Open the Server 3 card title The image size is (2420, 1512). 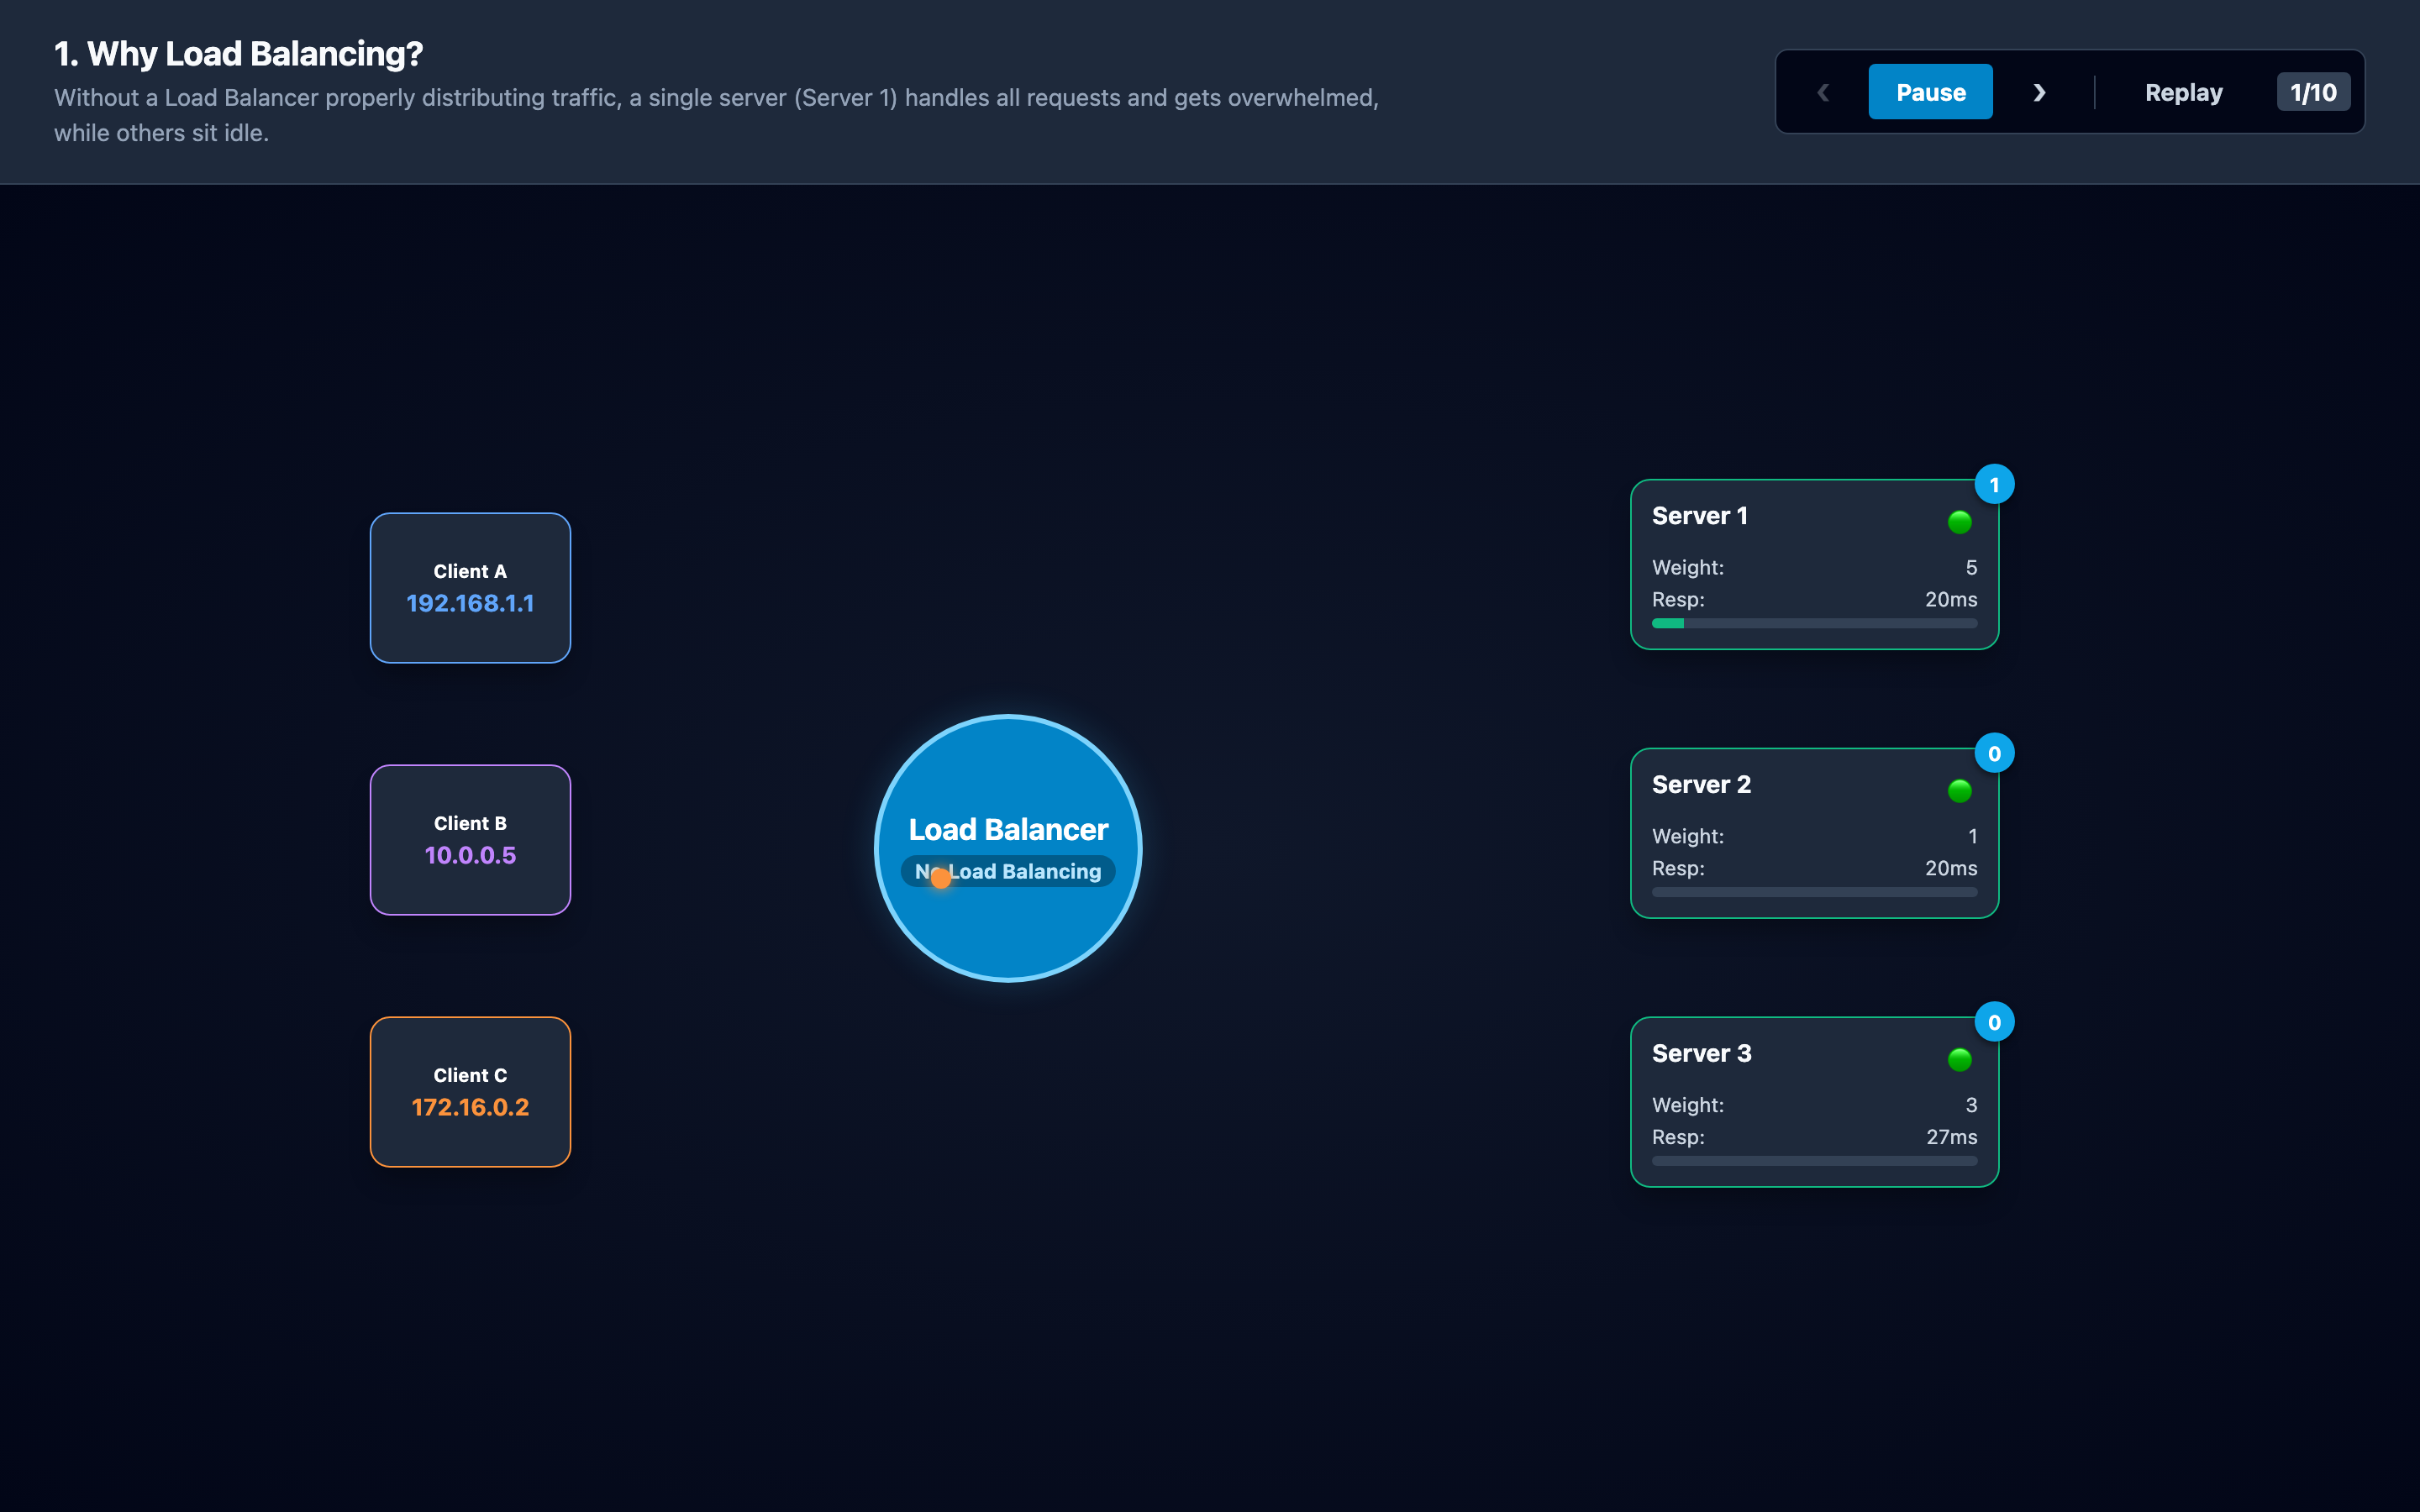pyautogui.click(x=1701, y=1054)
